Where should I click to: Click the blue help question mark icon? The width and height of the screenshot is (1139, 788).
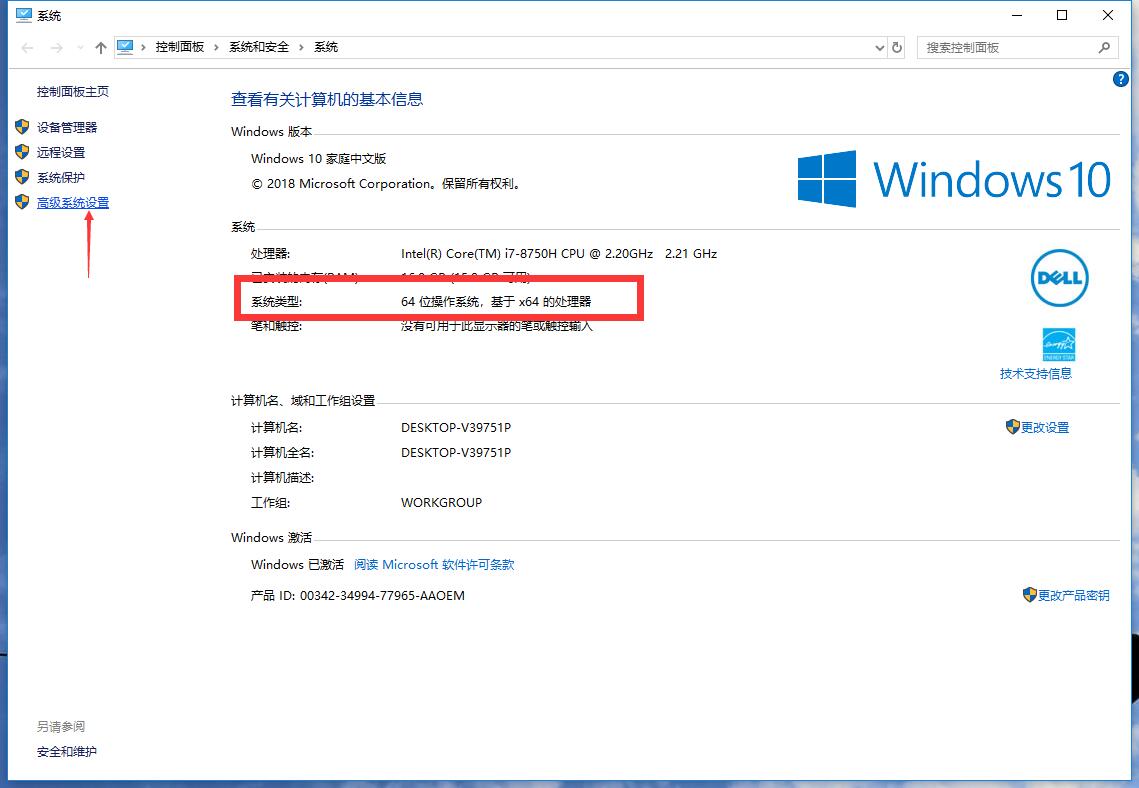[1120, 79]
